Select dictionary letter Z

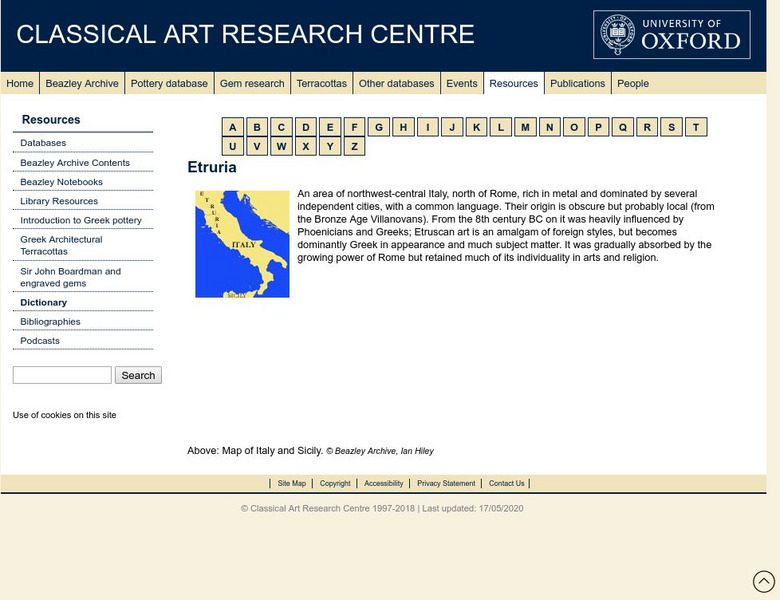(x=354, y=146)
